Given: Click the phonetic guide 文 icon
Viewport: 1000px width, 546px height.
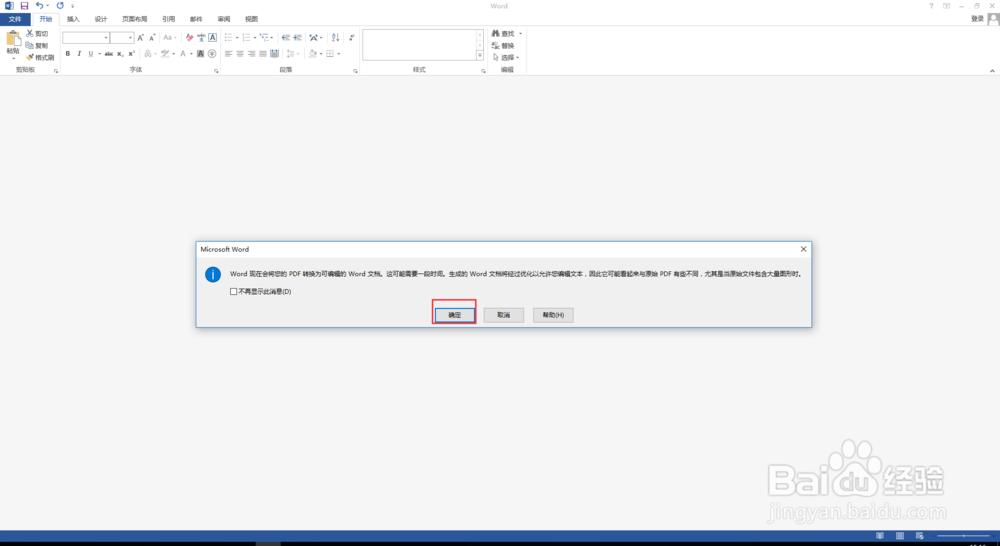Looking at the screenshot, I should point(201,38).
